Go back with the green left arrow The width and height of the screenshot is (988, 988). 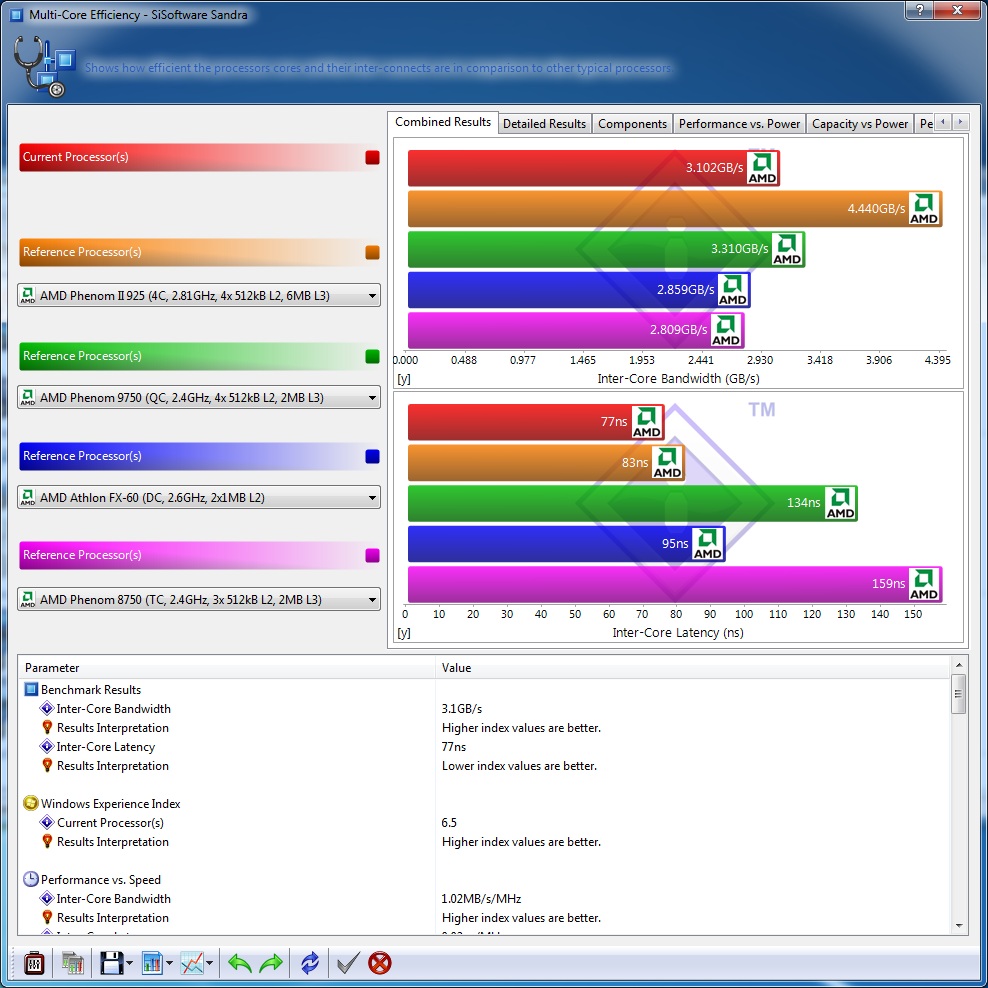(239, 963)
